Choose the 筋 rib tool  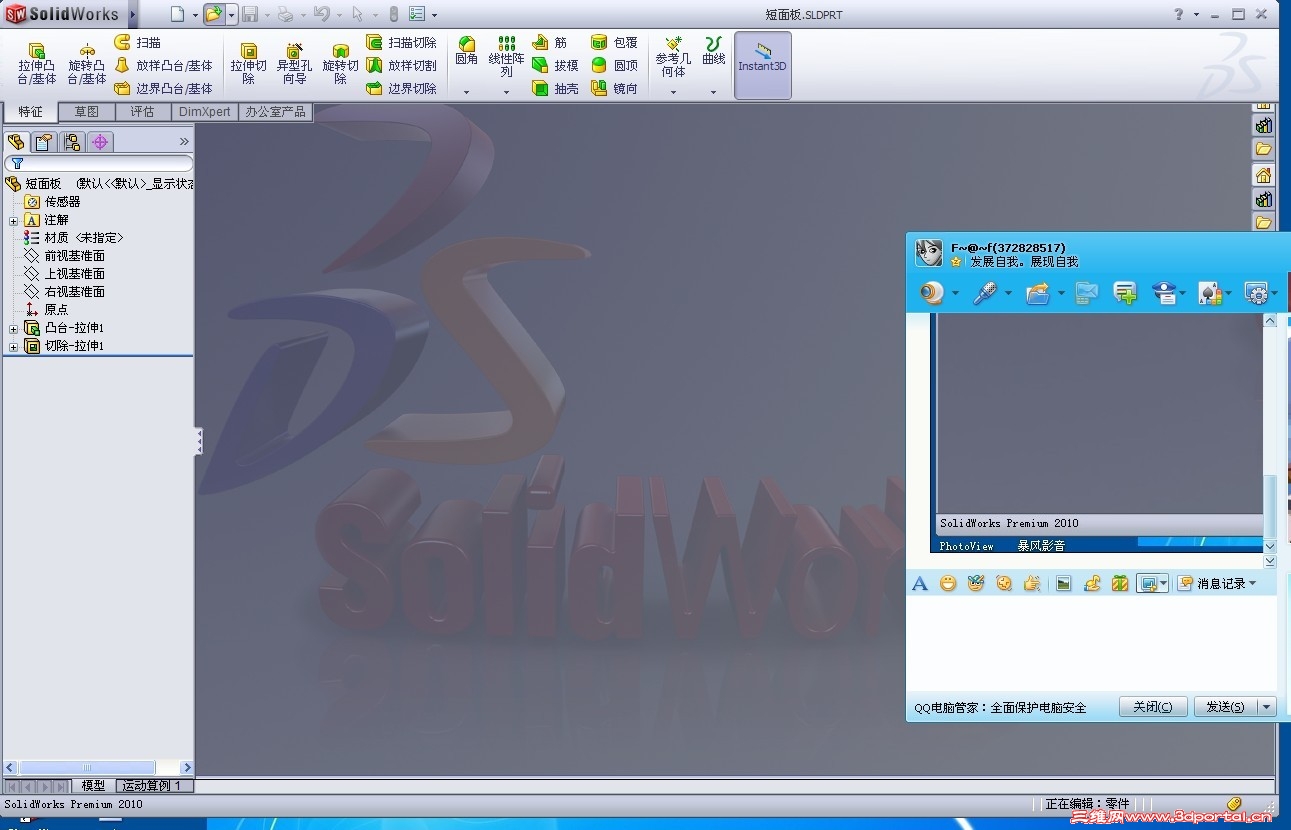click(x=549, y=42)
